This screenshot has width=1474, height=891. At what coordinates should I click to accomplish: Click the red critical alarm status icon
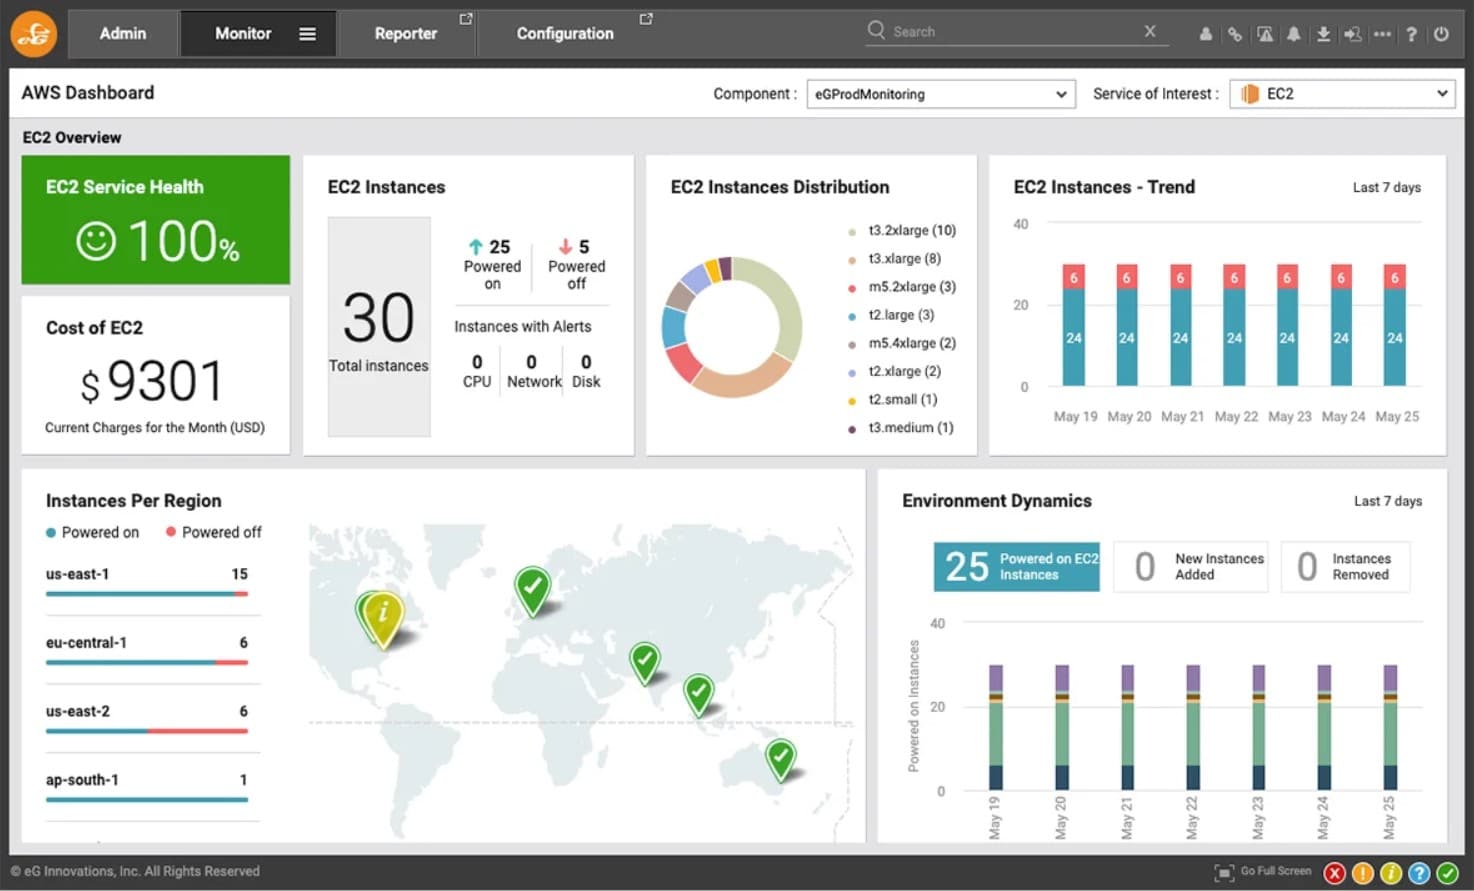[x=1335, y=873]
